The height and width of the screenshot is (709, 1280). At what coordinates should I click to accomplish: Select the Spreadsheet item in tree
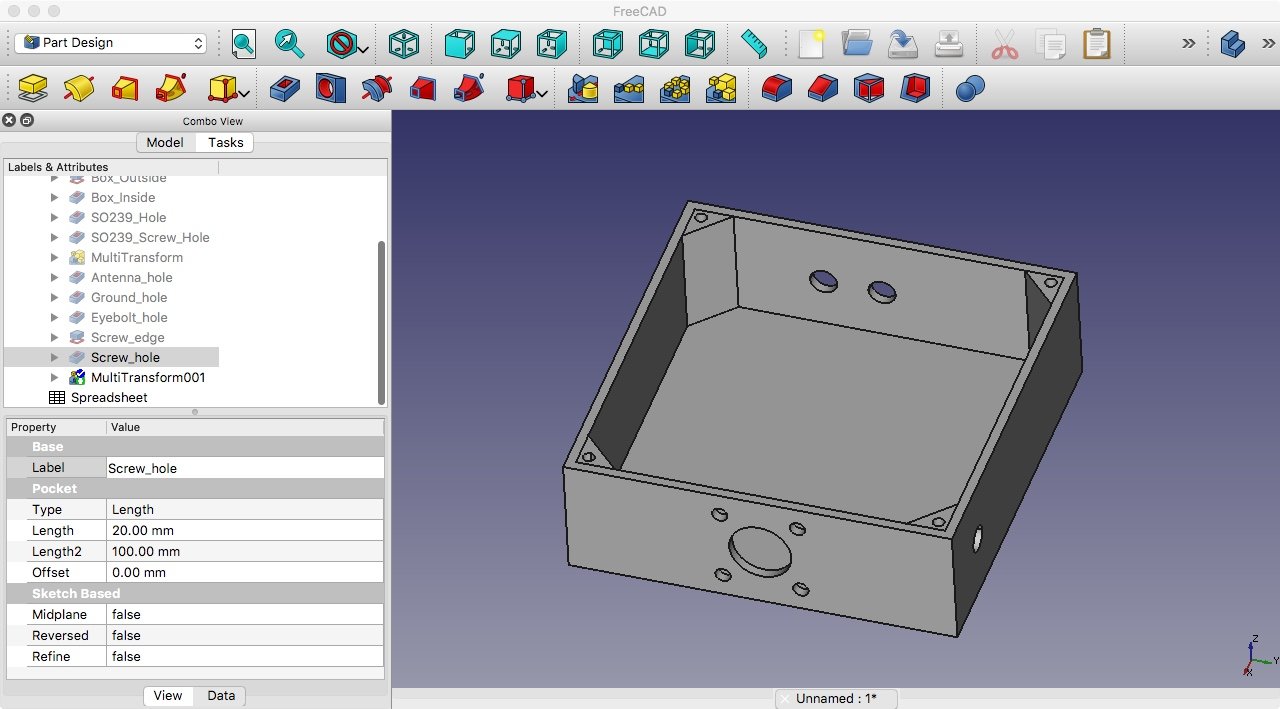(x=109, y=397)
